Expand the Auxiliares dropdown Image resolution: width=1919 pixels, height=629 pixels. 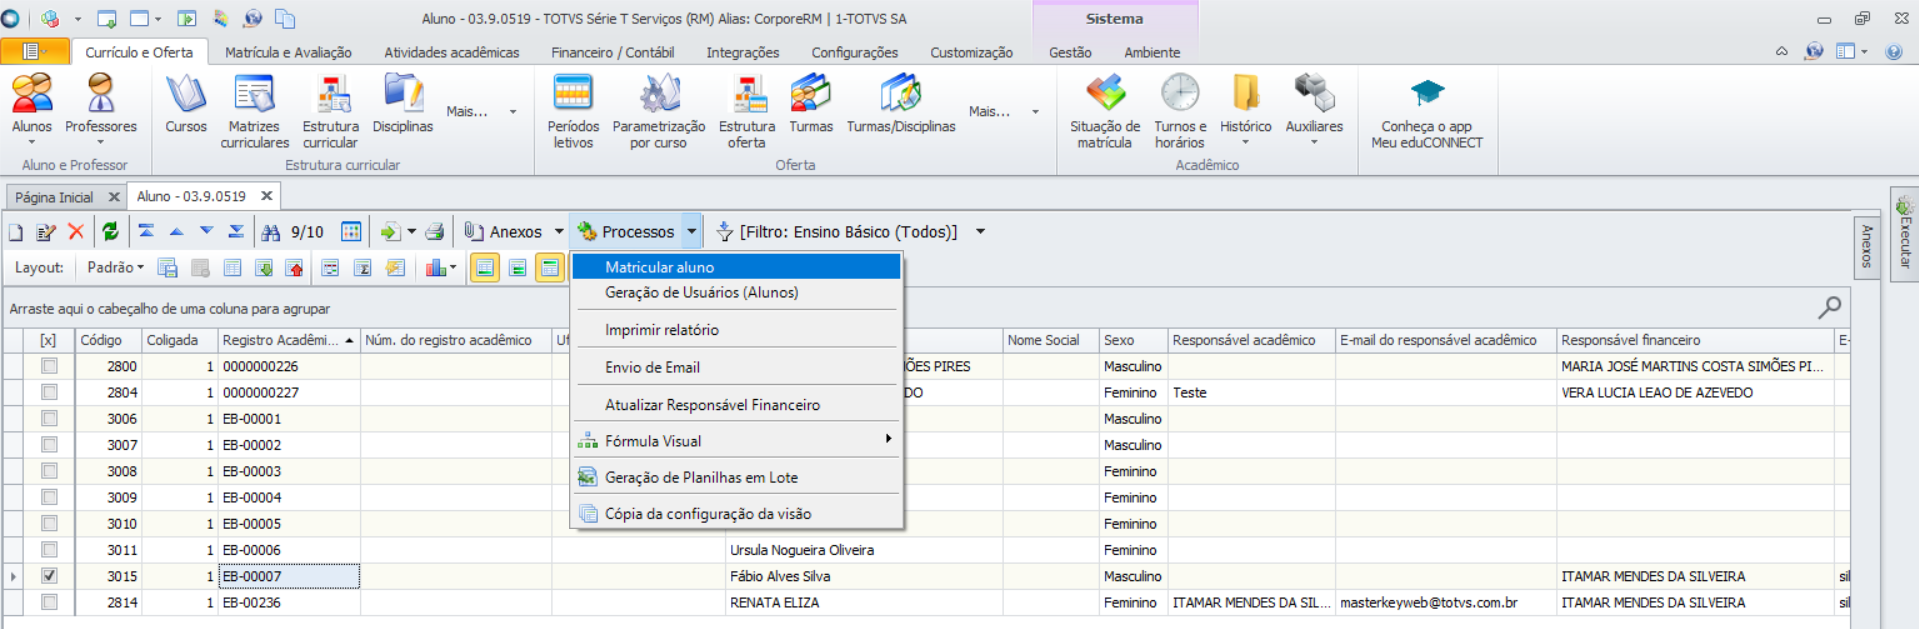[x=1314, y=141]
